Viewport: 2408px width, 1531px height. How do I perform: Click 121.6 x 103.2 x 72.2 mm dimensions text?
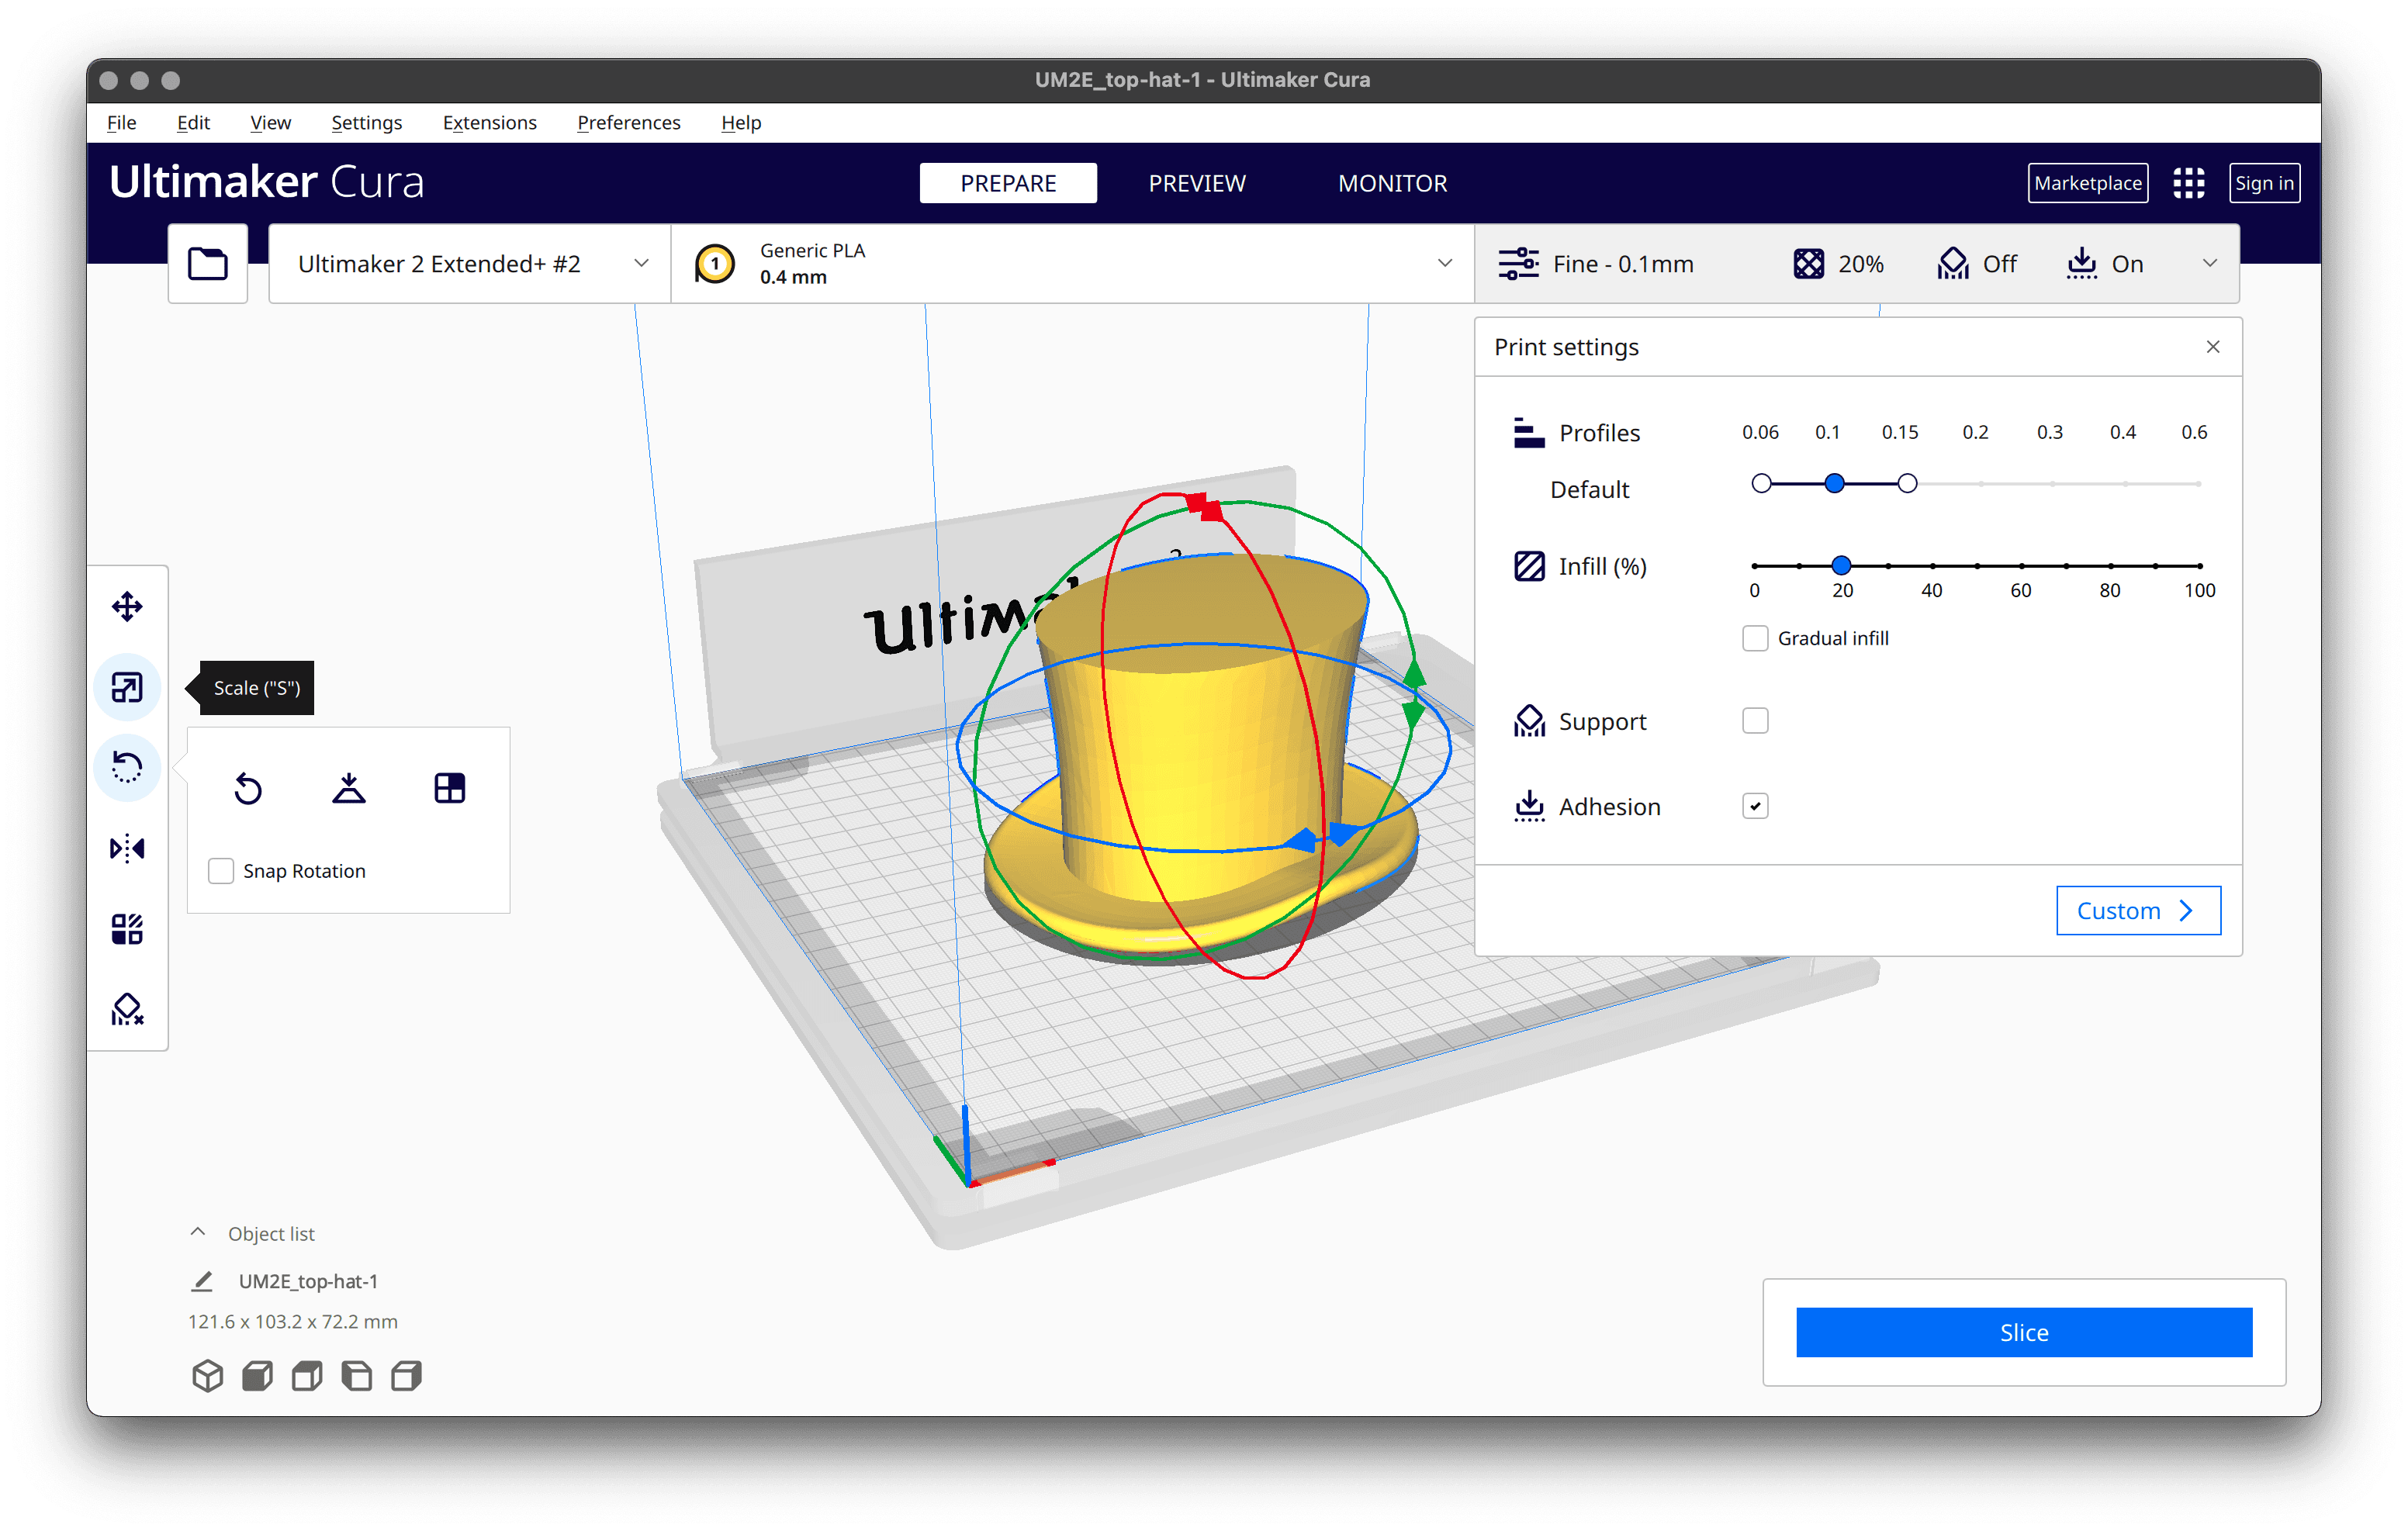click(x=293, y=1321)
